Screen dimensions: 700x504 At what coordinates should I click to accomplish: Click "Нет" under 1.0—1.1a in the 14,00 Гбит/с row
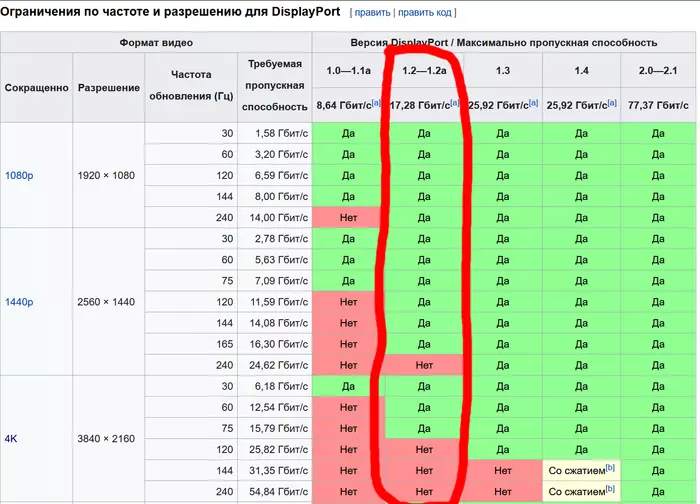348,217
